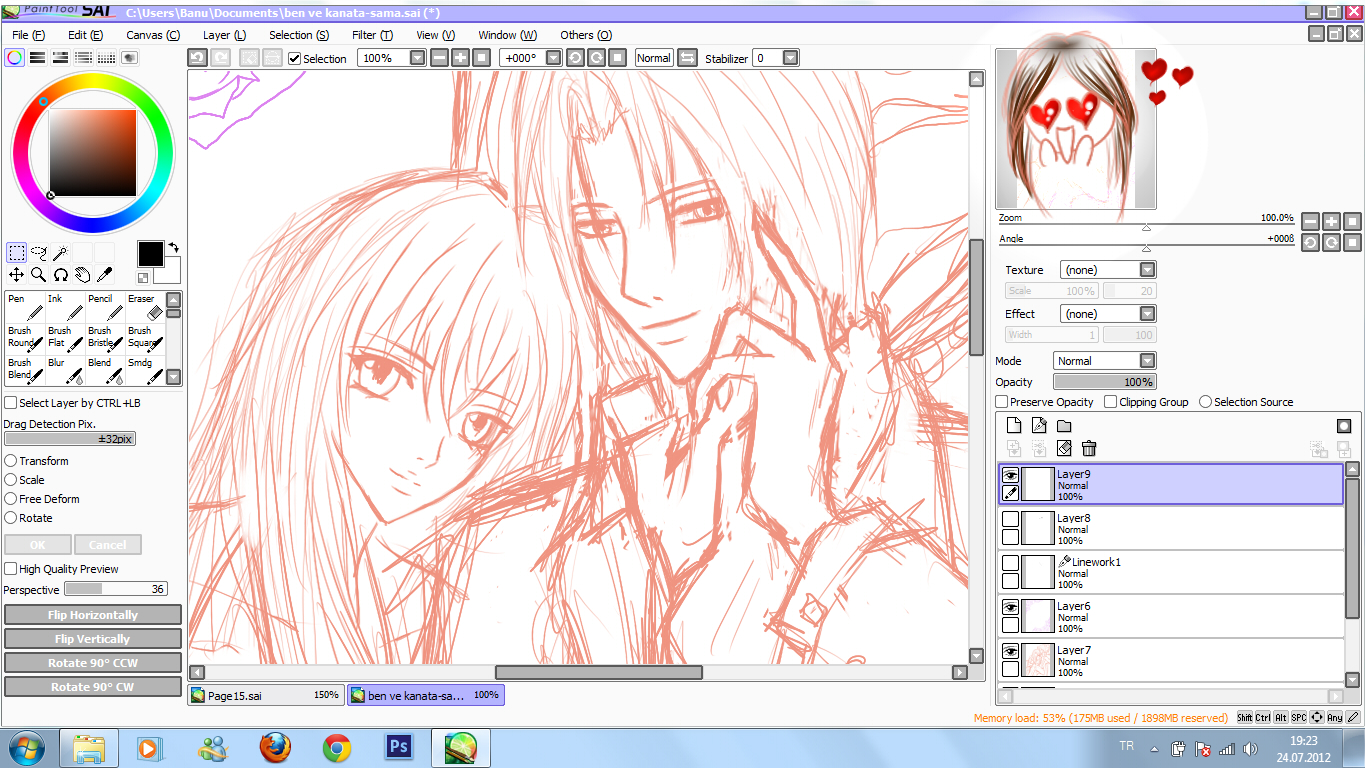
Task: Toggle the Selection checkbox in toolbar
Action: 294,59
